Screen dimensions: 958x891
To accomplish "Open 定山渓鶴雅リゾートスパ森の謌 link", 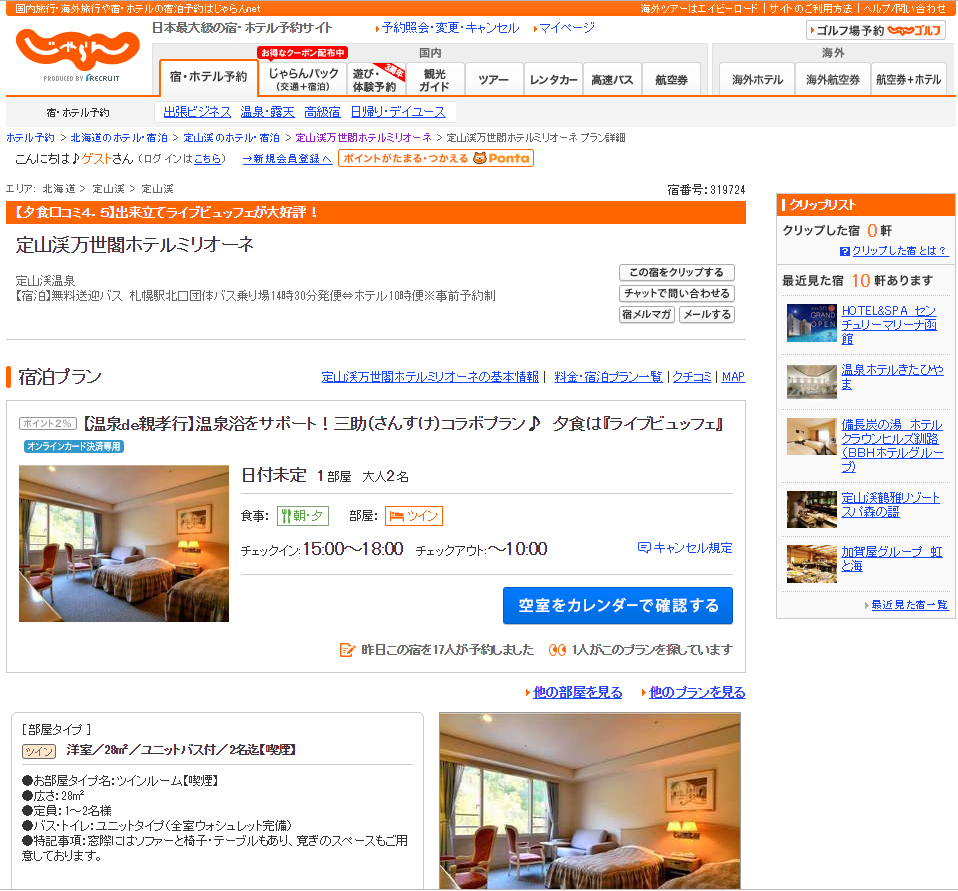I will click(x=891, y=505).
